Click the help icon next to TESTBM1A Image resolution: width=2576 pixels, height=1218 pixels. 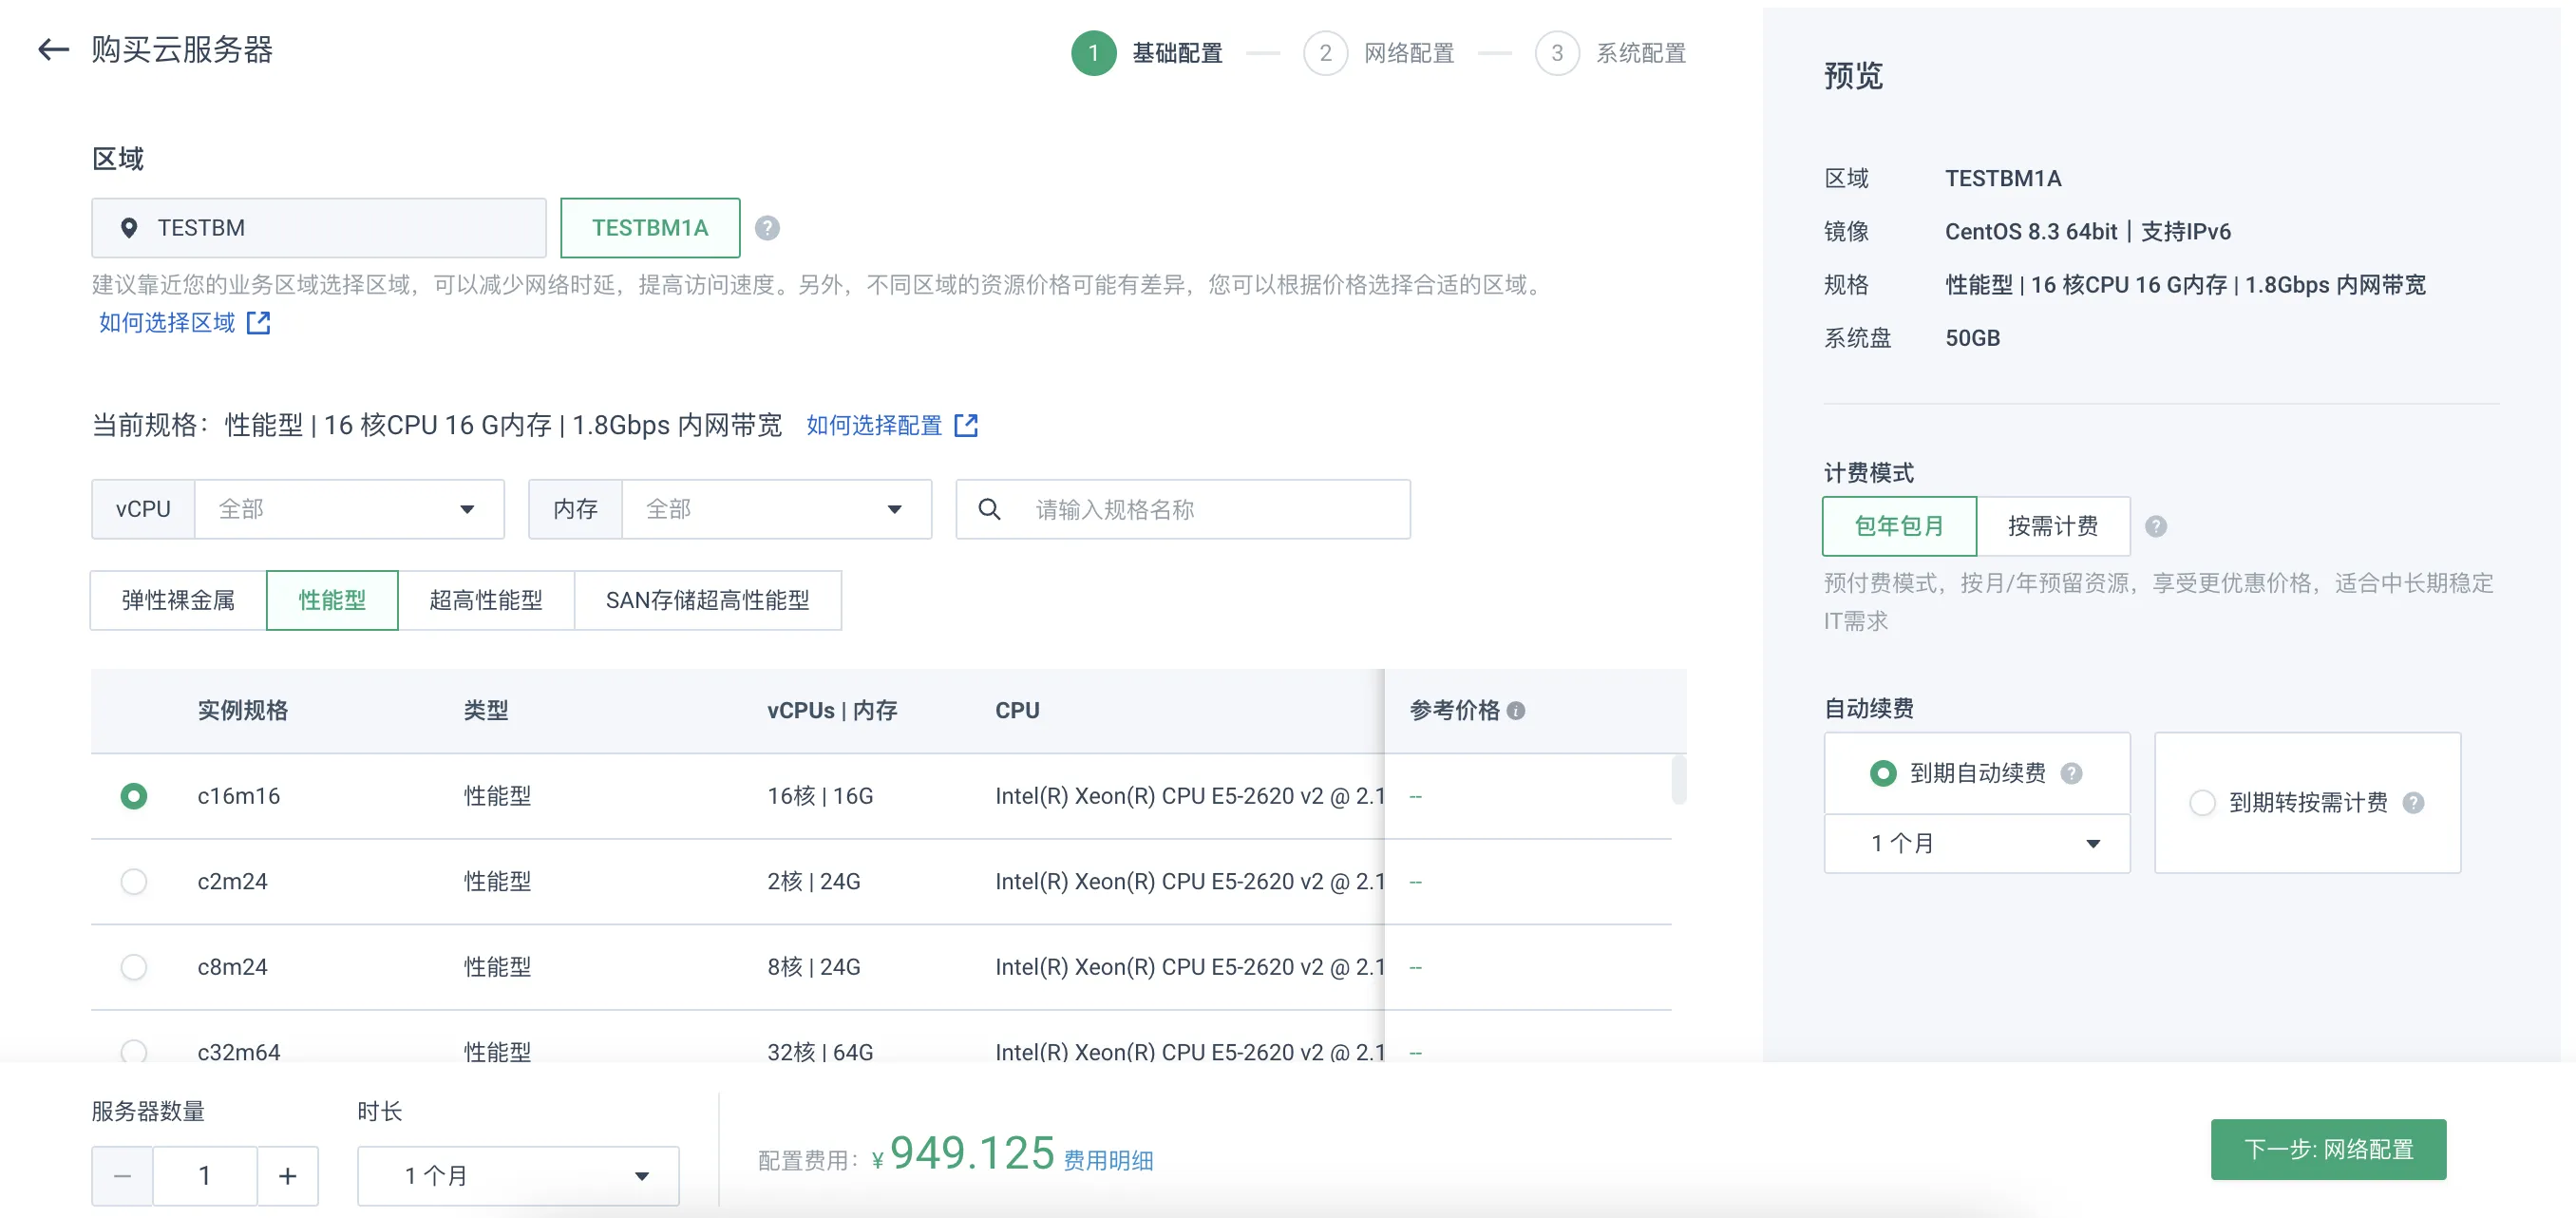[767, 228]
